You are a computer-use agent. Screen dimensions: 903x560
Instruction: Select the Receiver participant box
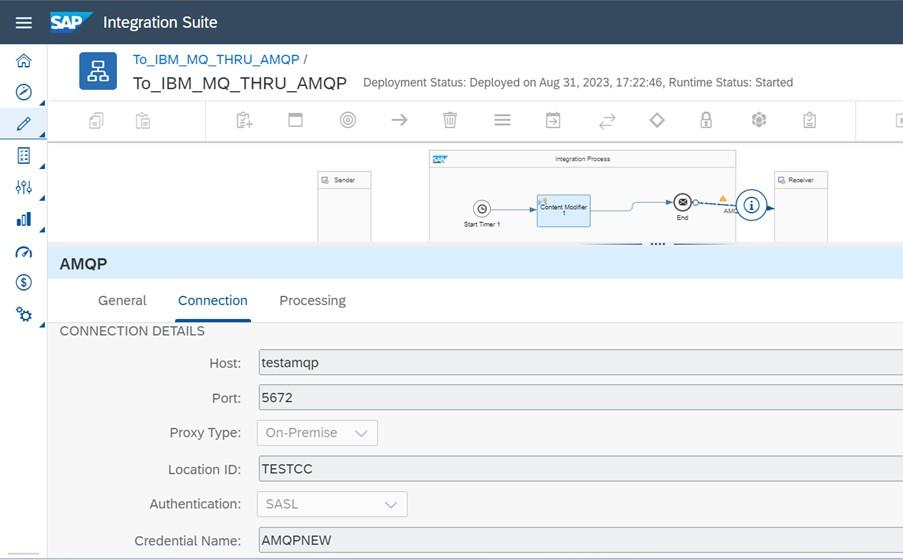801,206
